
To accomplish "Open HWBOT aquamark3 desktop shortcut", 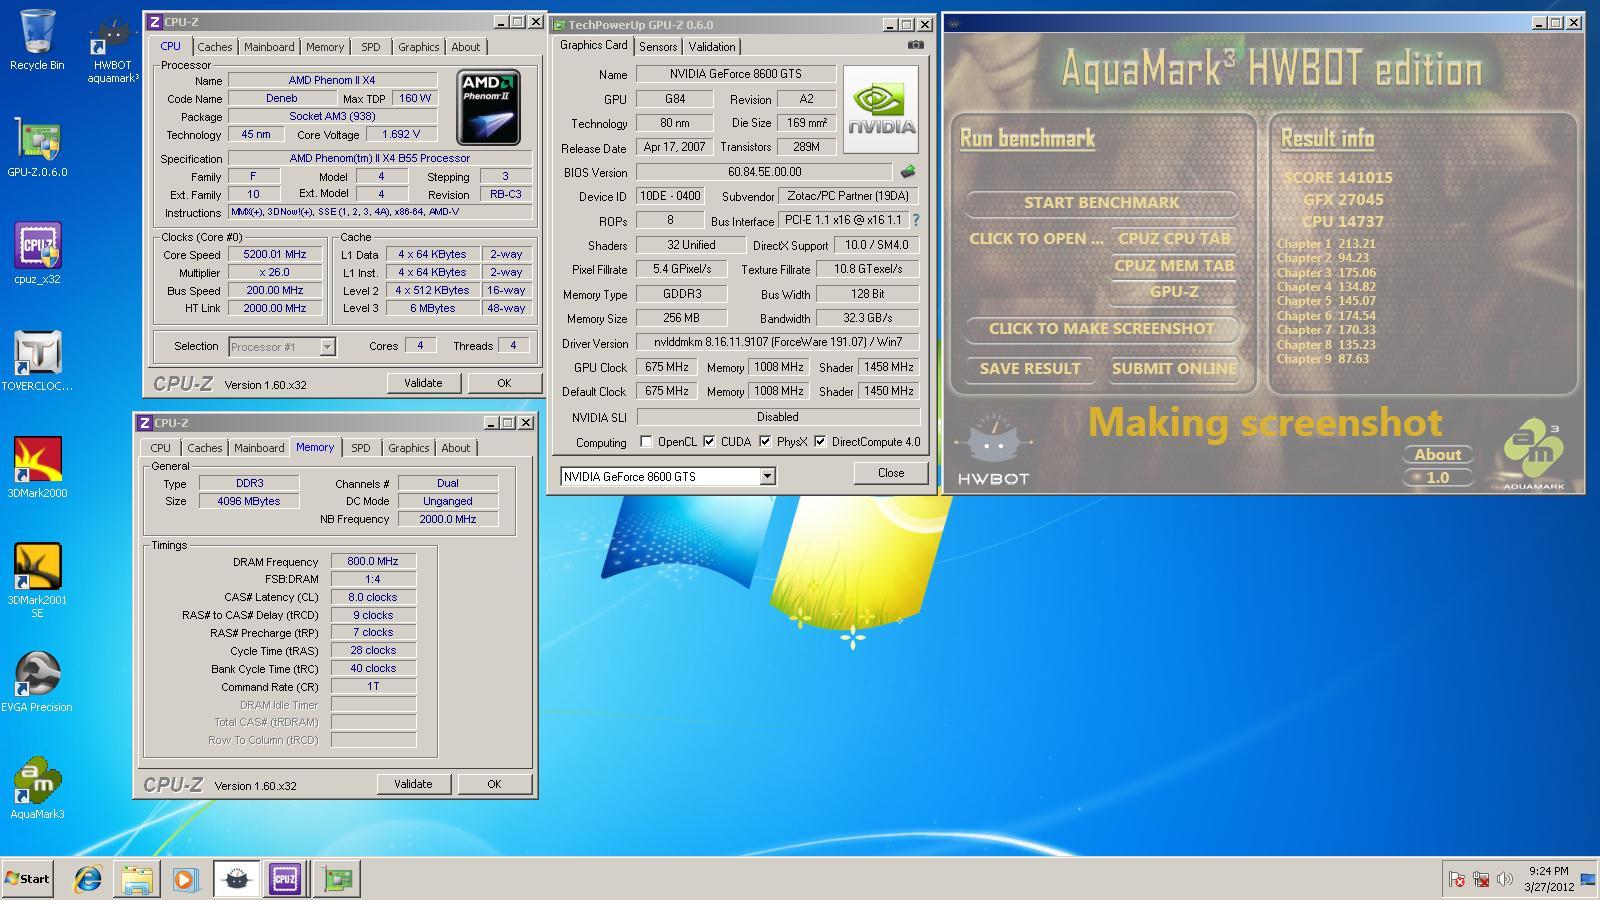I will (x=112, y=48).
